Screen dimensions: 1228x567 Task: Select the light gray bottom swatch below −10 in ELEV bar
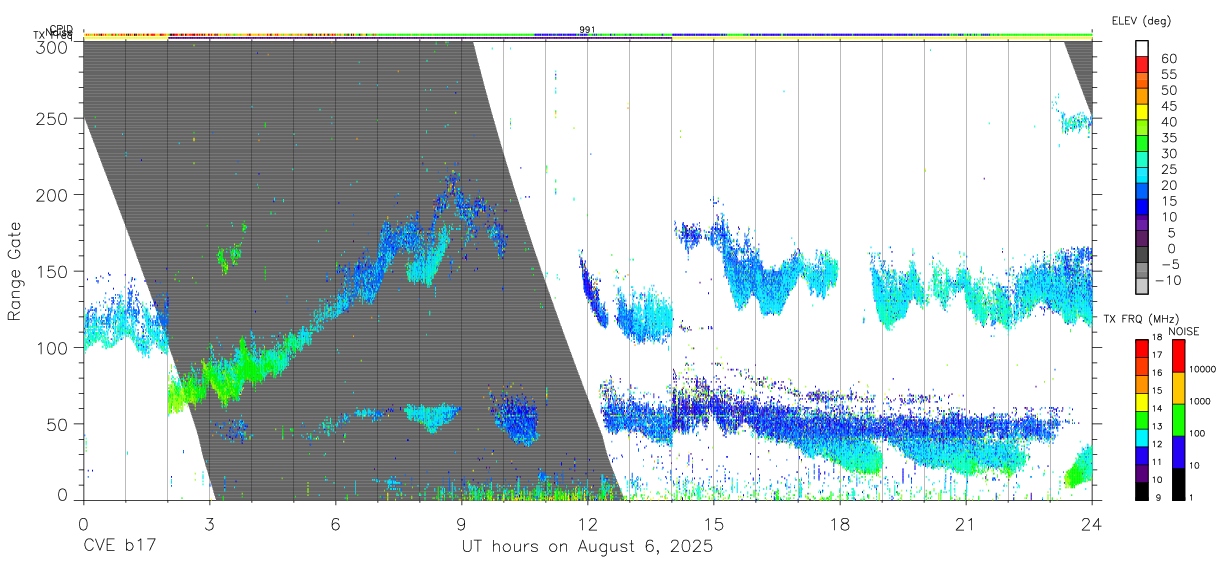pos(1142,287)
